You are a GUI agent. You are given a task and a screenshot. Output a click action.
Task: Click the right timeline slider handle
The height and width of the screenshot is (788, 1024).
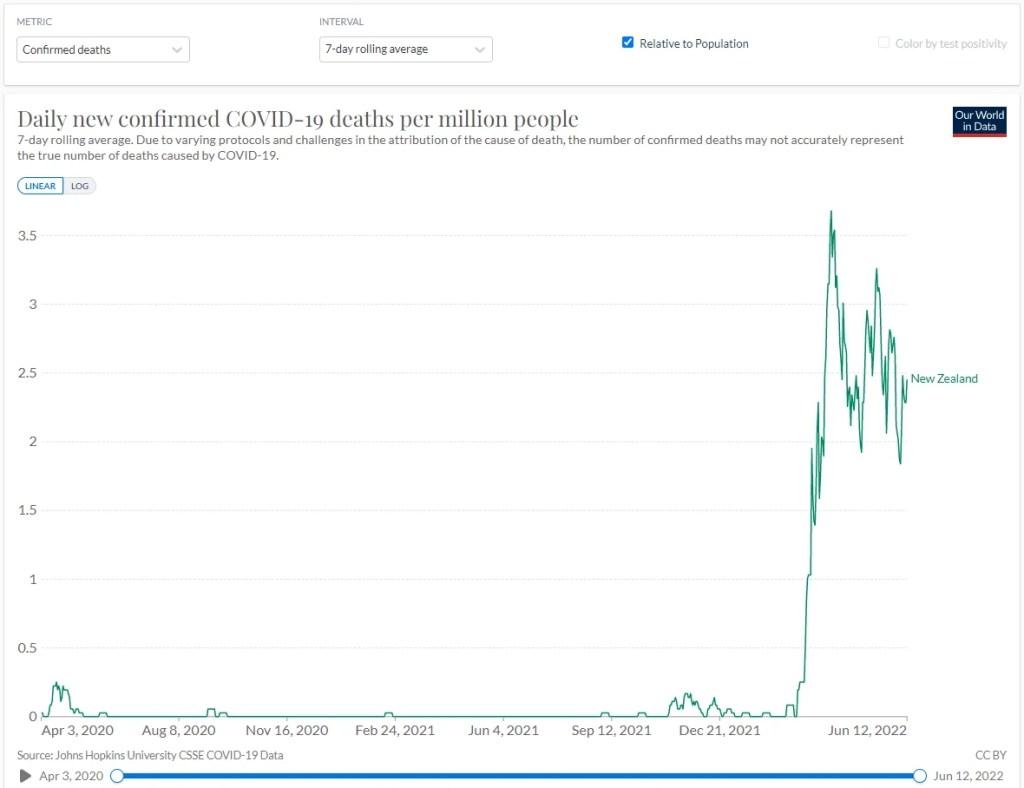point(920,776)
